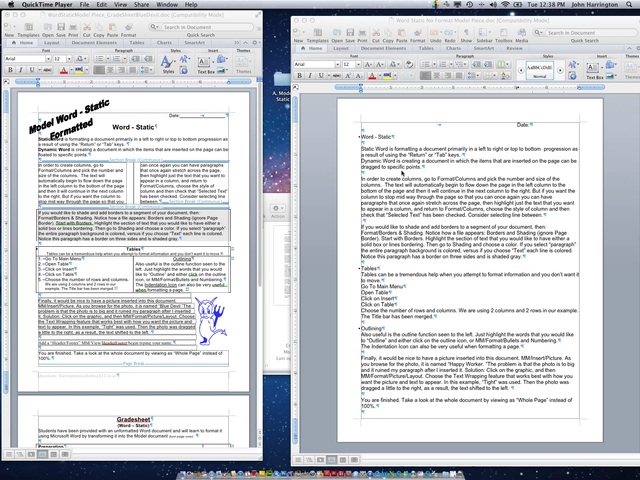Apply yellow highlight color in left window
Viewport: 640px width, 480px height.
pos(79,70)
